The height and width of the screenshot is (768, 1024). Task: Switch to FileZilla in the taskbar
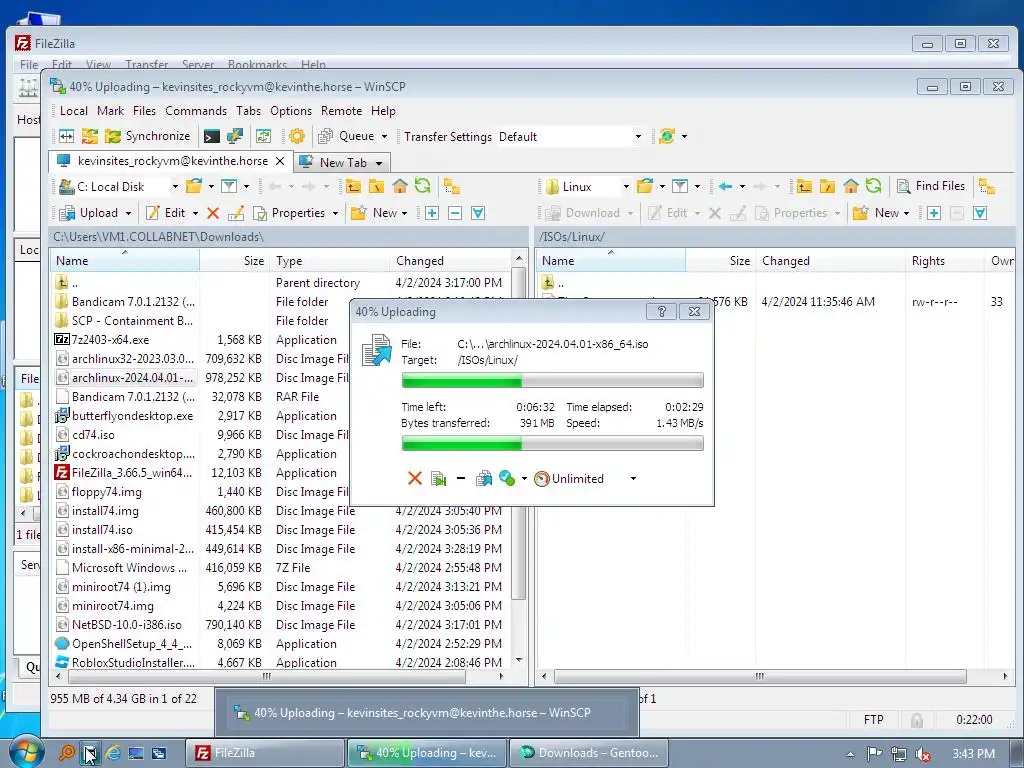264,753
